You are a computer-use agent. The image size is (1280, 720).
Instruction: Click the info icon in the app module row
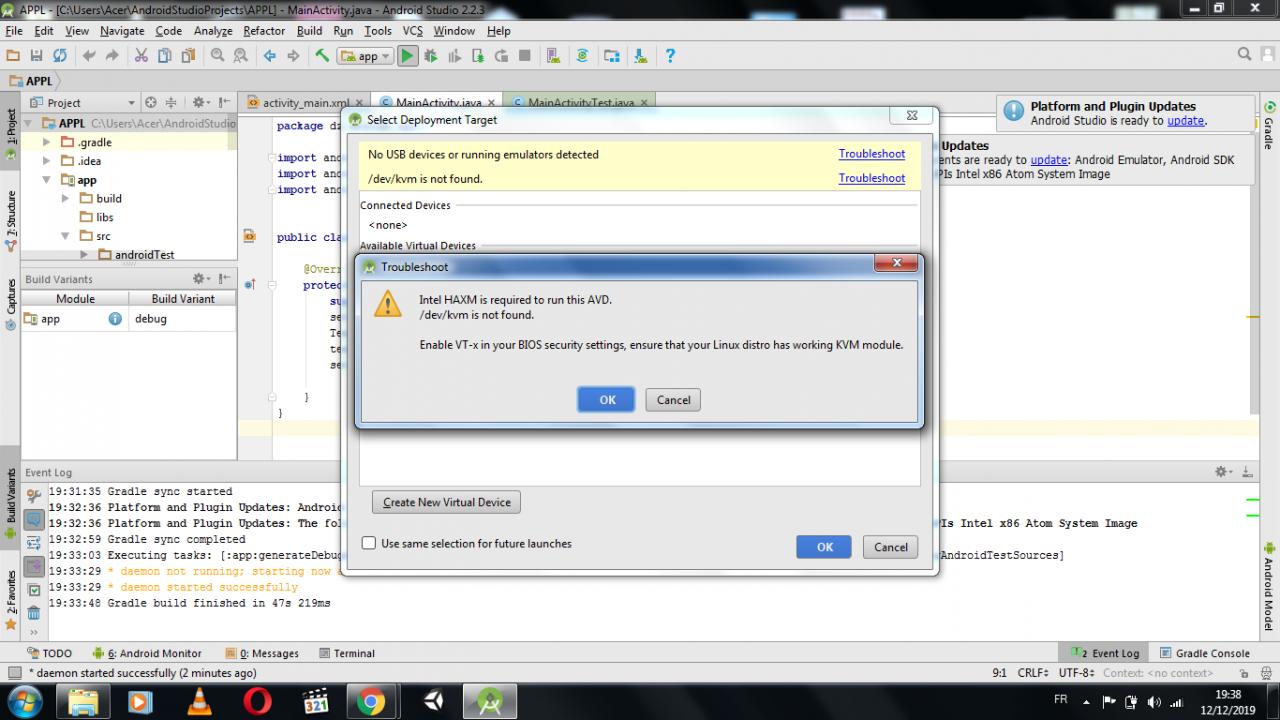point(115,319)
